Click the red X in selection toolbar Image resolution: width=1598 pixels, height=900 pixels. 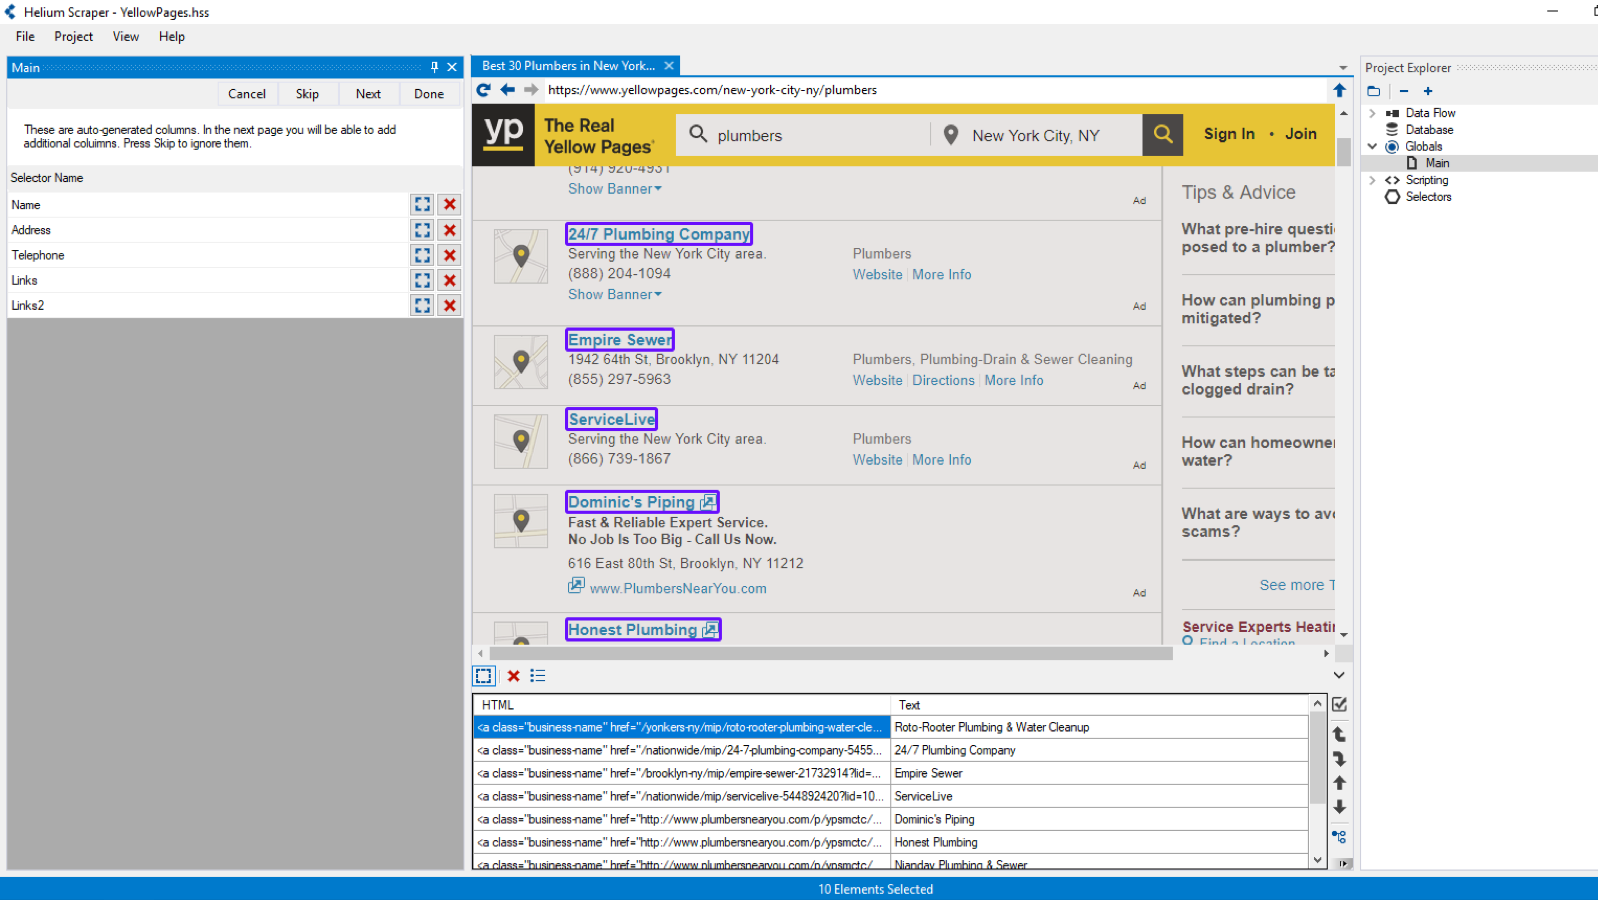(x=513, y=676)
